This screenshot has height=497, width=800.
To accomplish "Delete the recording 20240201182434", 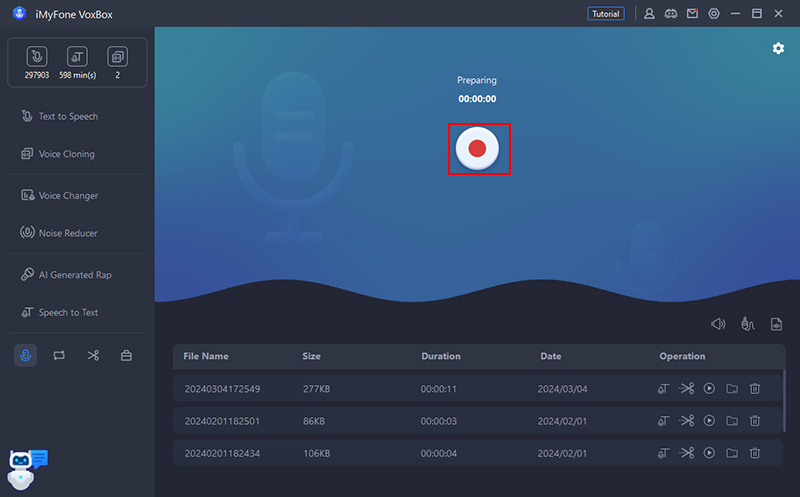I will pyautogui.click(x=755, y=453).
